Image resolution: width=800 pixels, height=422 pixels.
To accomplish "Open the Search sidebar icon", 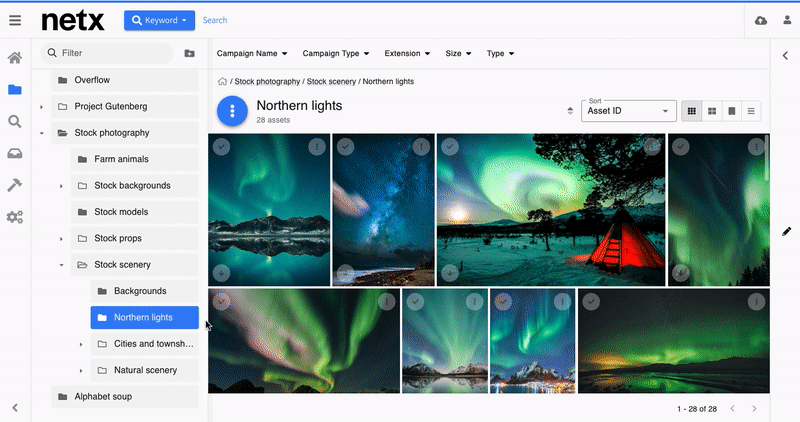I will tap(15, 121).
